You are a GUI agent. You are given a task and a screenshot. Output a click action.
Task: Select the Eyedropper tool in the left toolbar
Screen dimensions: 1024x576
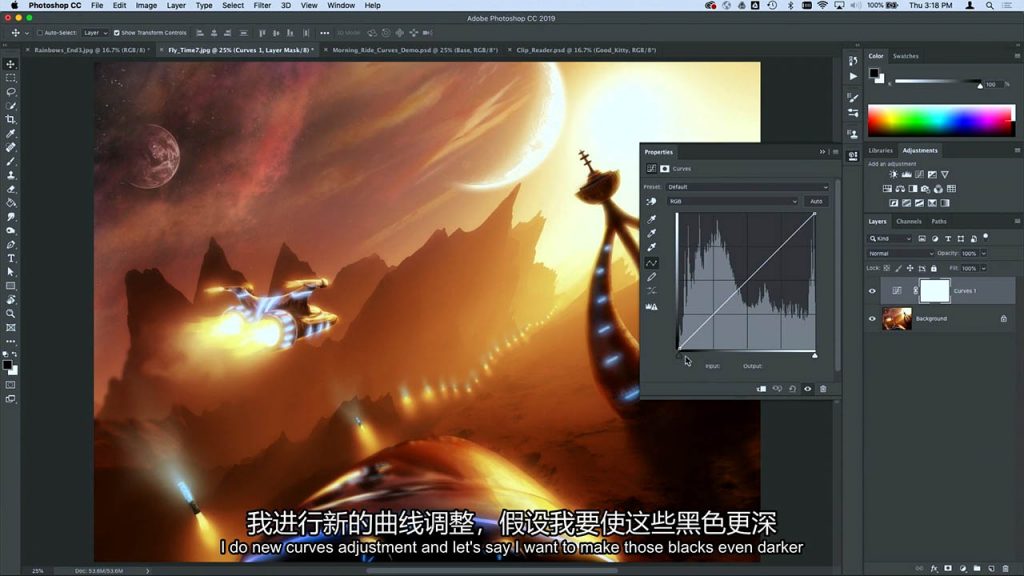[x=10, y=133]
